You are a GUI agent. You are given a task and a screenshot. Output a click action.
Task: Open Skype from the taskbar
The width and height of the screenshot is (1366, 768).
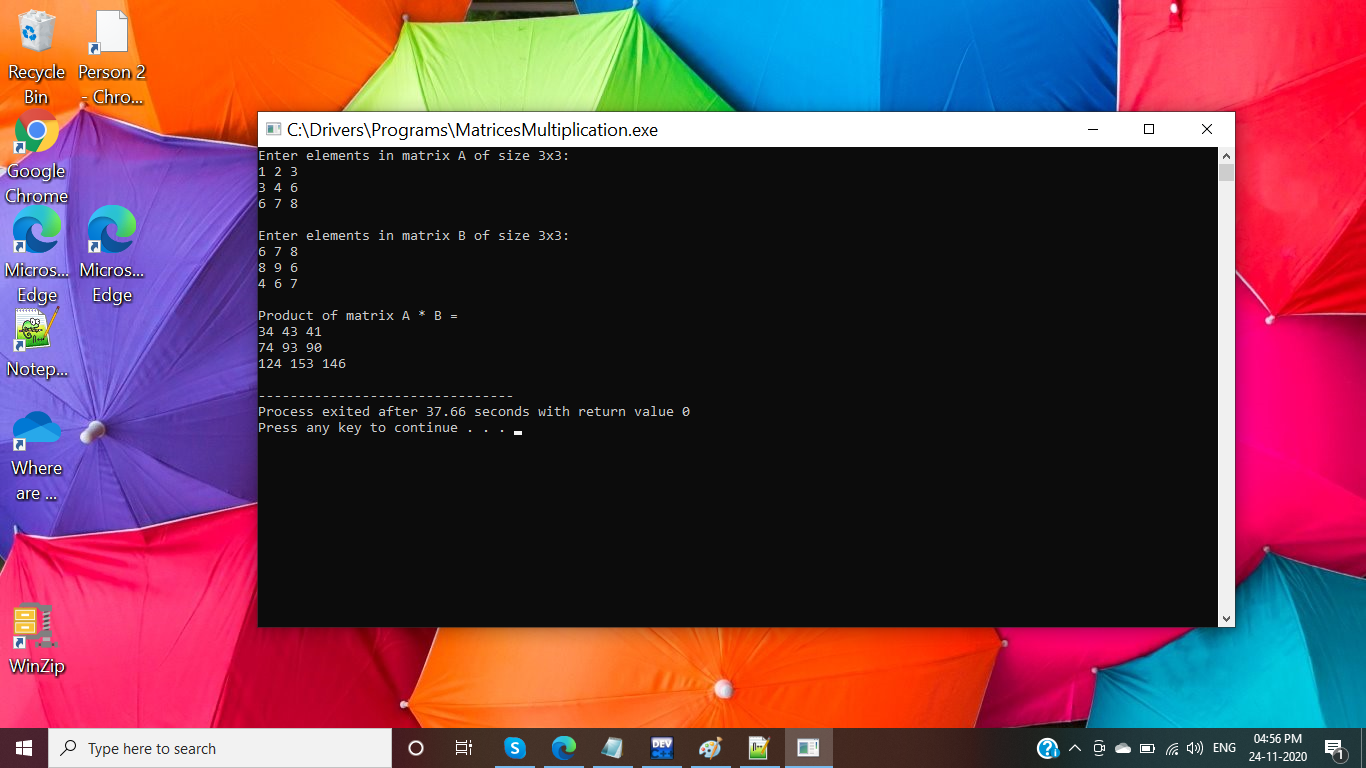[515, 748]
